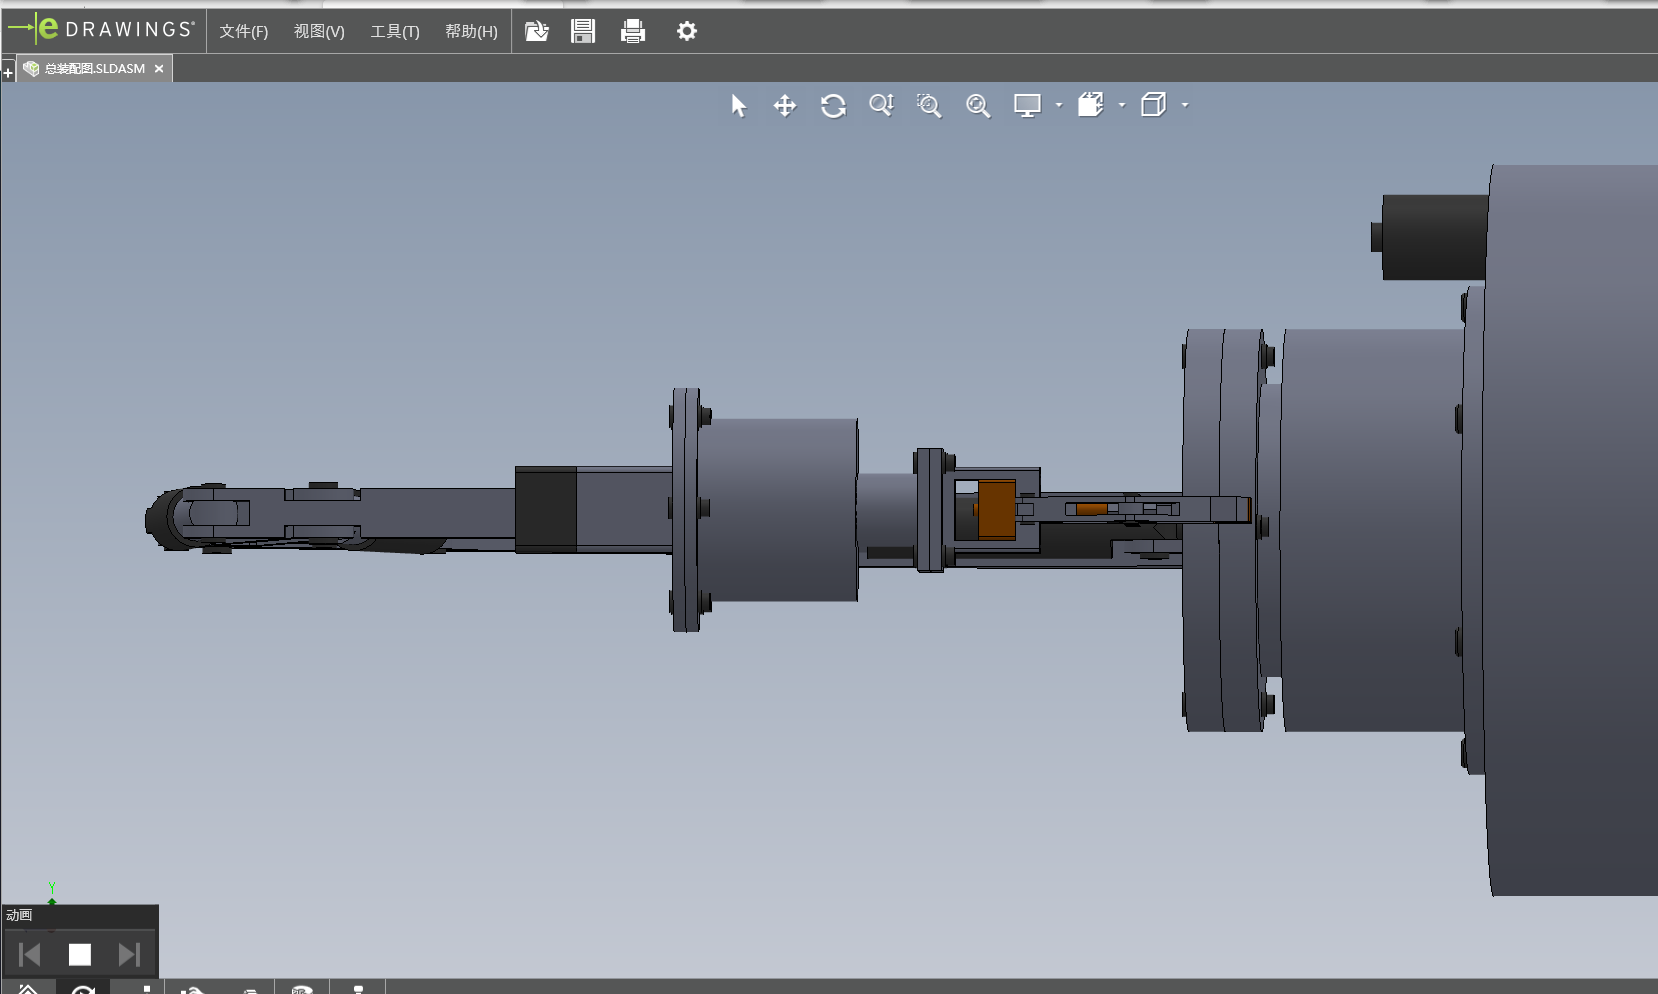Stop the animation playback
Viewport: 1658px width, 994px height.
(80, 955)
